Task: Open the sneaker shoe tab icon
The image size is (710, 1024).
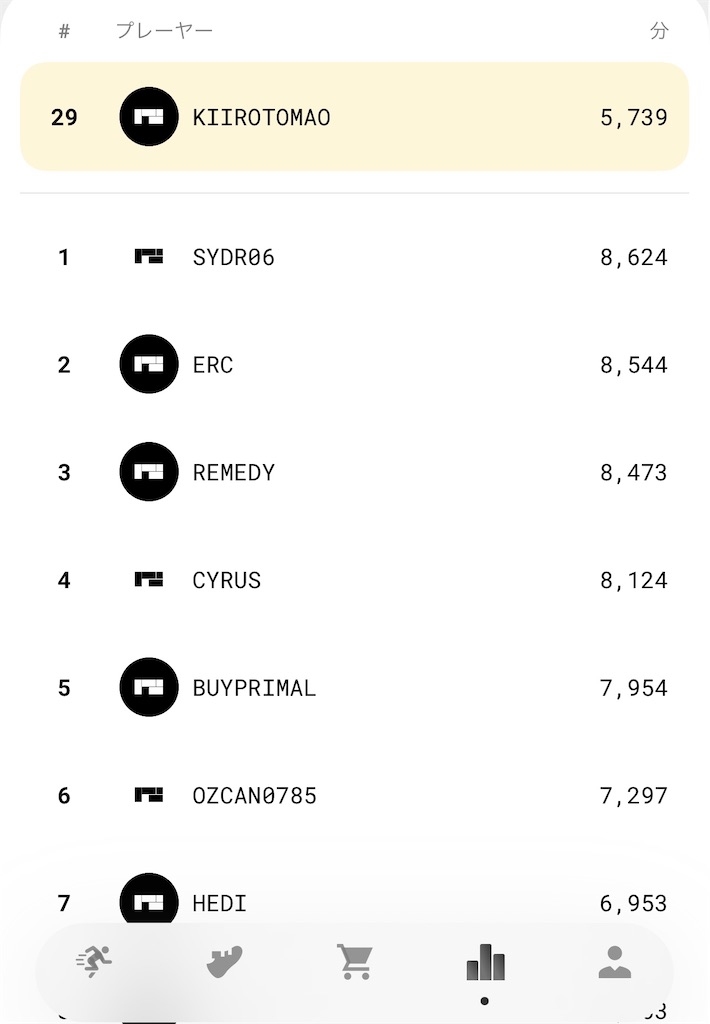Action: click(x=224, y=961)
